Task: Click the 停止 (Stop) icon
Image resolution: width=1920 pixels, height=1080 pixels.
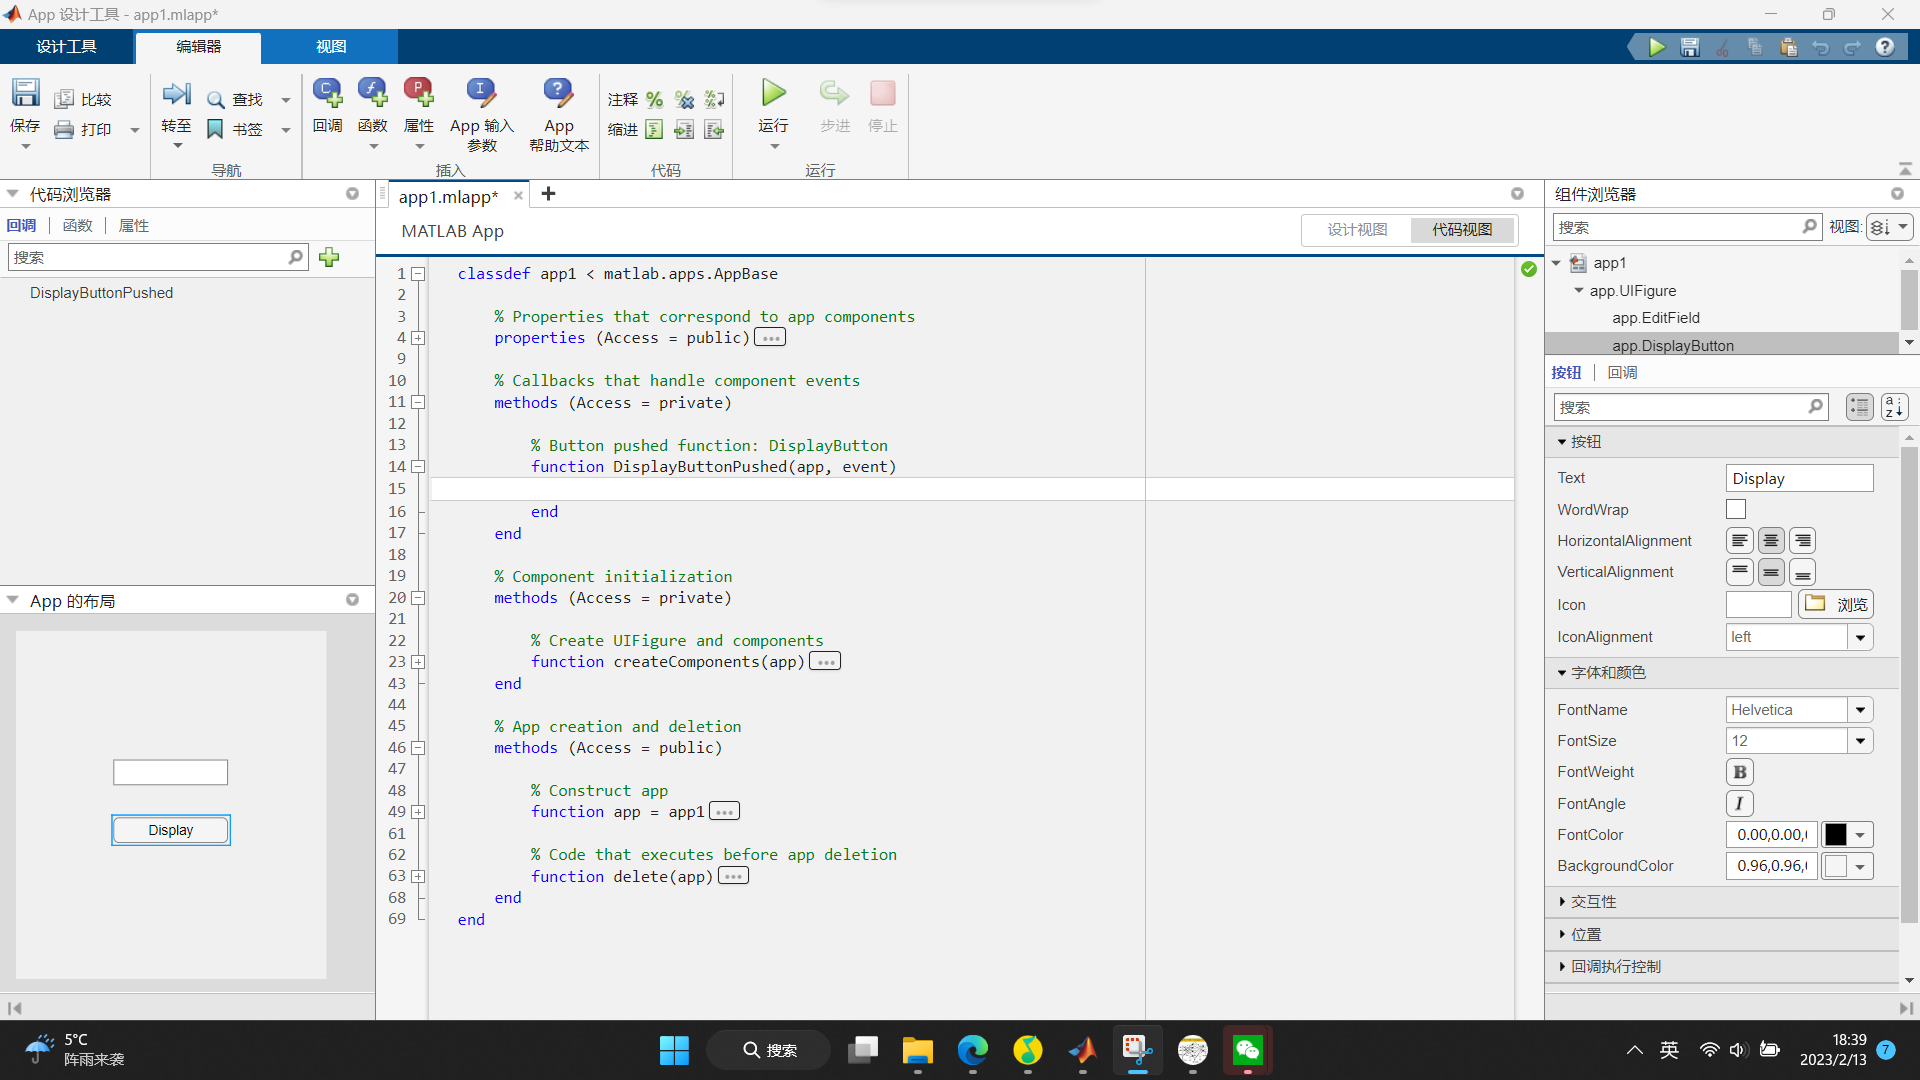Action: [881, 93]
